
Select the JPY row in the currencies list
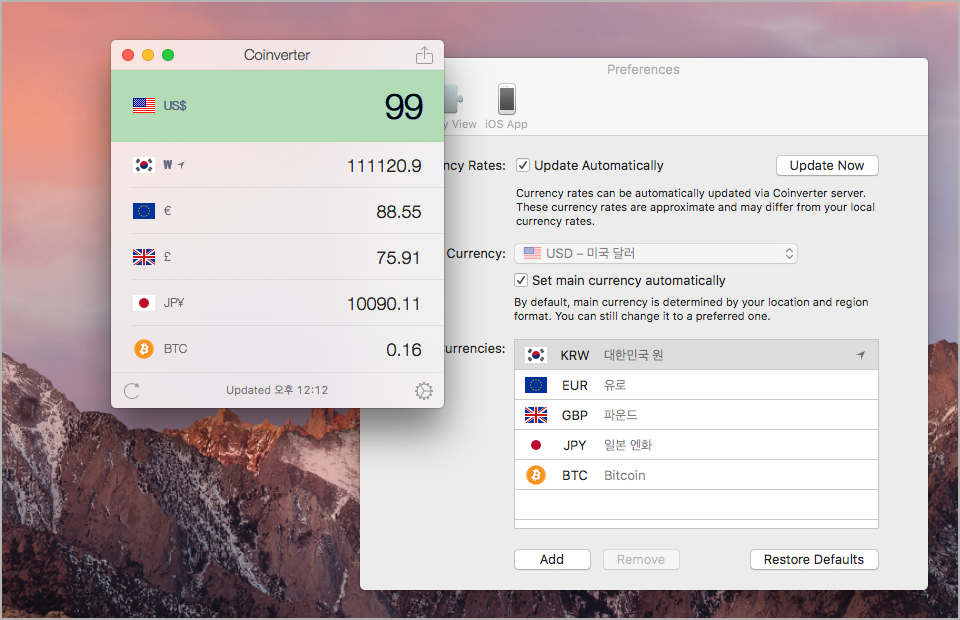tap(696, 445)
